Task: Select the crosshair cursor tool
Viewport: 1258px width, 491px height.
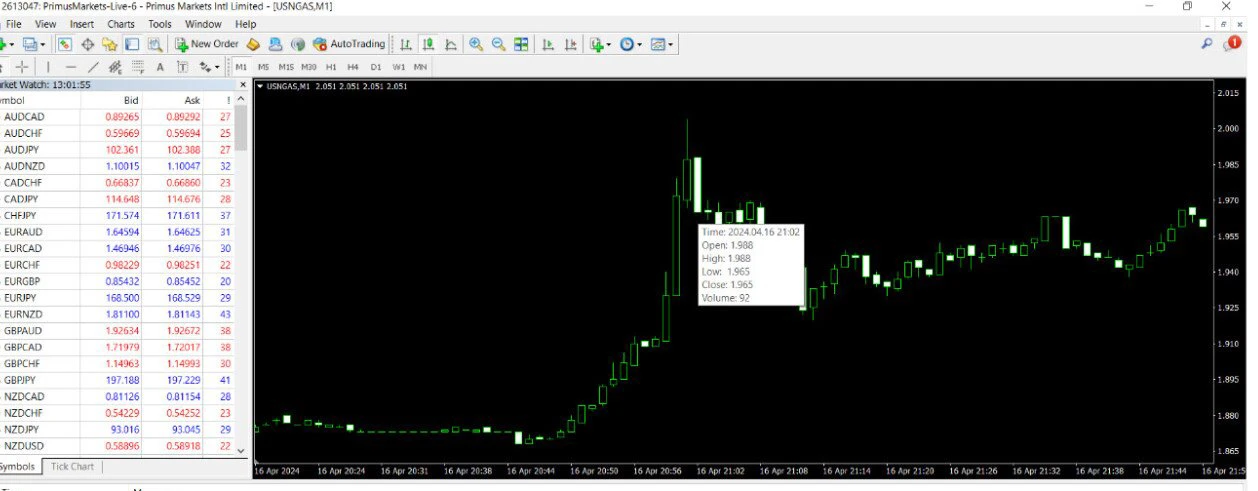Action: tap(22, 67)
